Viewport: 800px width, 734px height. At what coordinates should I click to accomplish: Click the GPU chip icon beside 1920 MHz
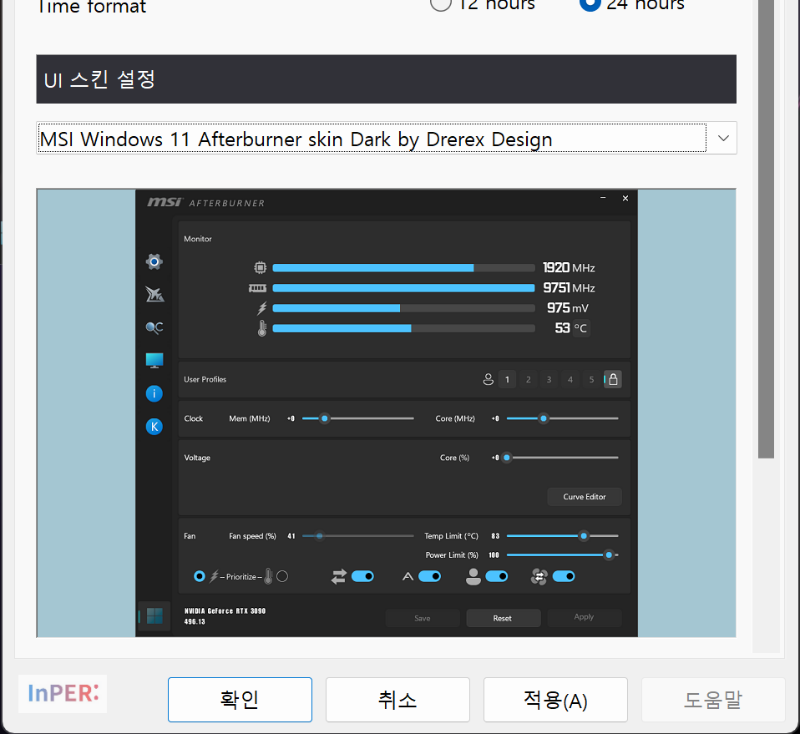(260, 268)
